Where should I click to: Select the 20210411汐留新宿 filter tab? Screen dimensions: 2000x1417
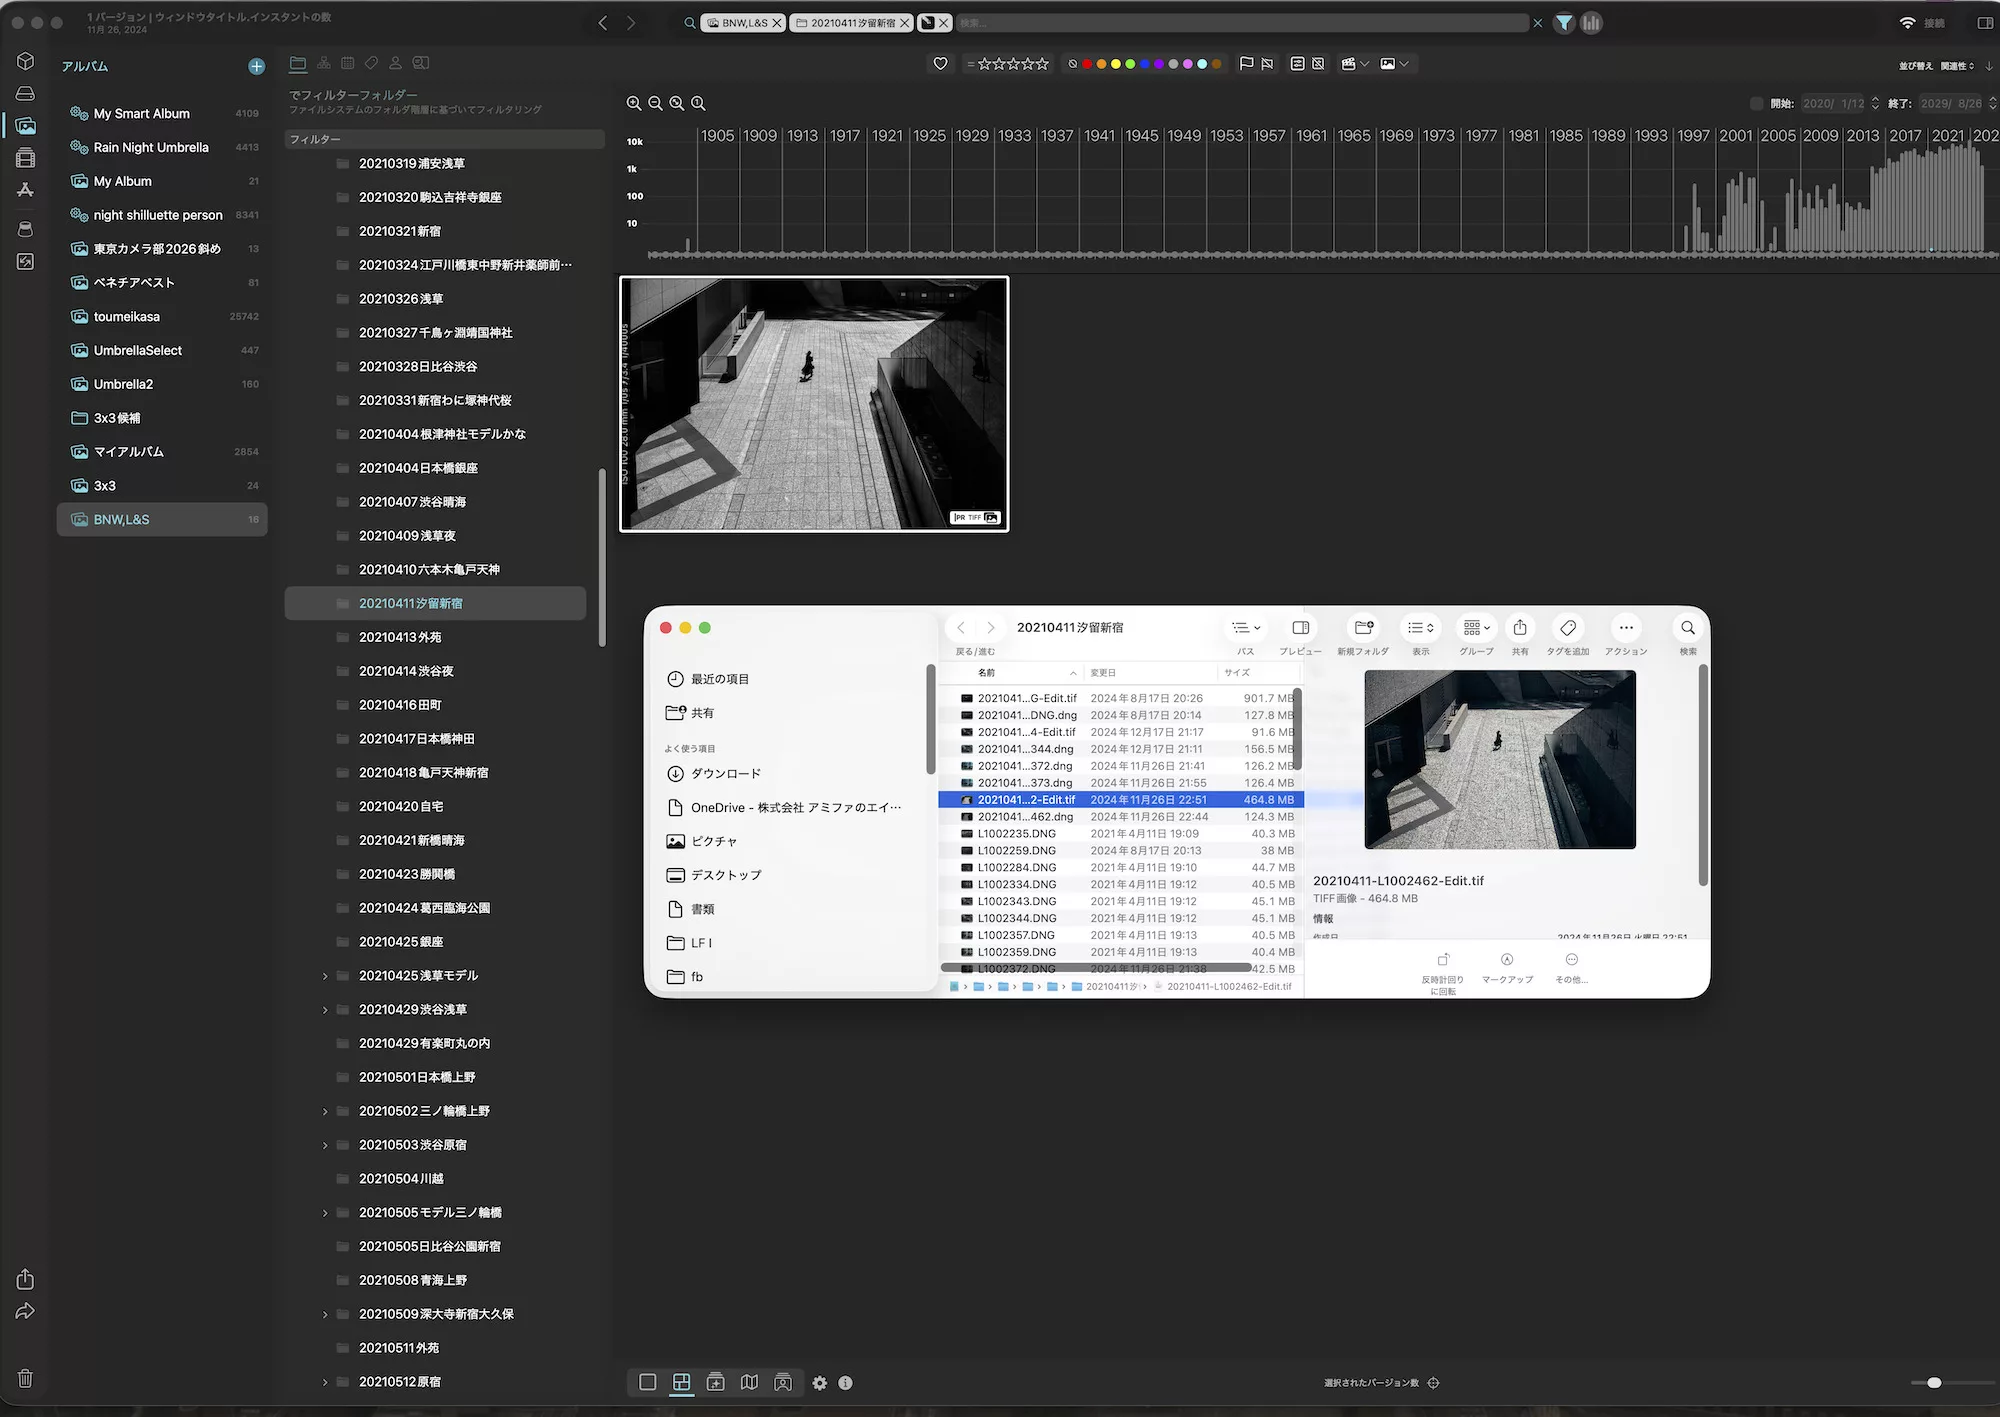(852, 22)
